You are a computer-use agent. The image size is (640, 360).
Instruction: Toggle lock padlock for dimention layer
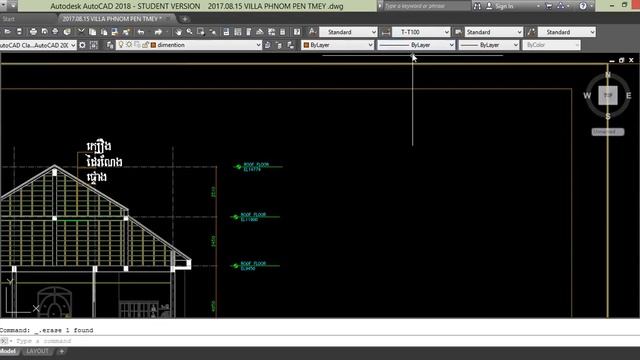tap(145, 44)
